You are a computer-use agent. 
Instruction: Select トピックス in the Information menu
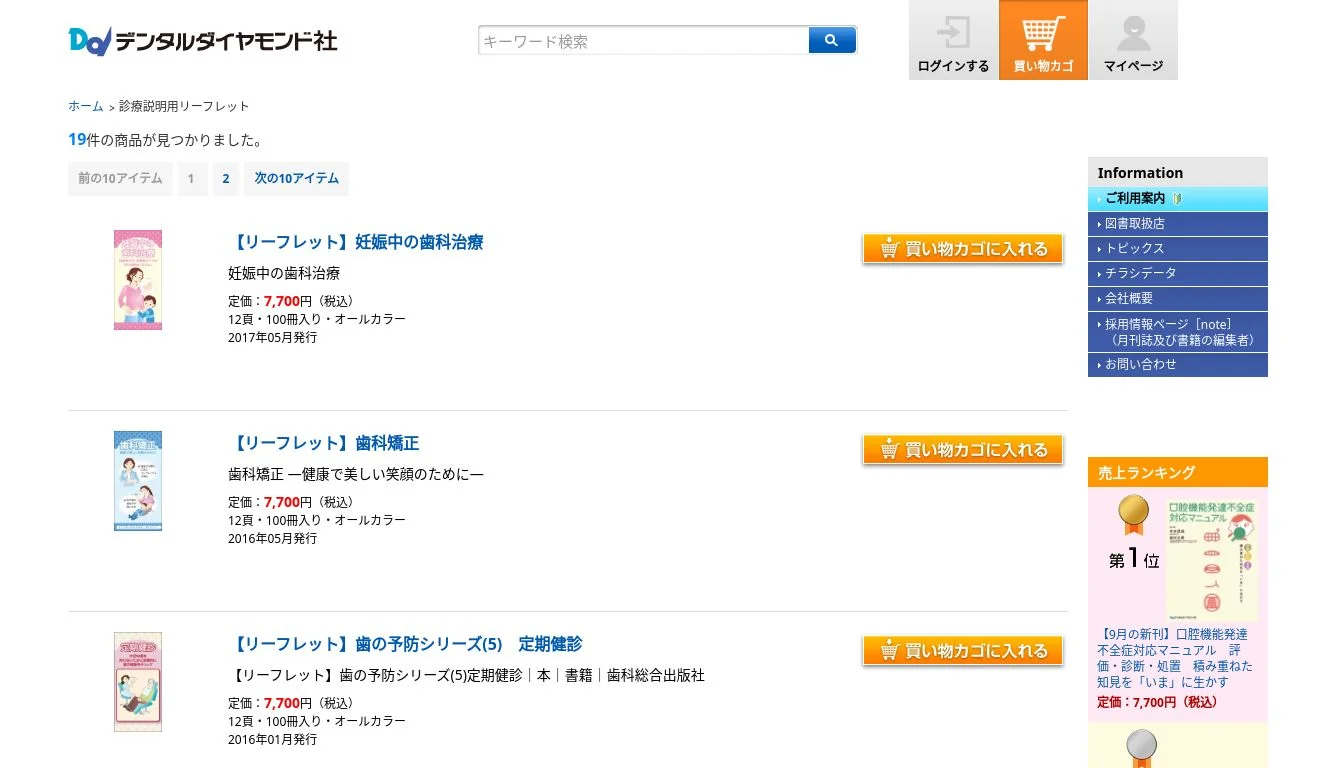[x=1134, y=249]
